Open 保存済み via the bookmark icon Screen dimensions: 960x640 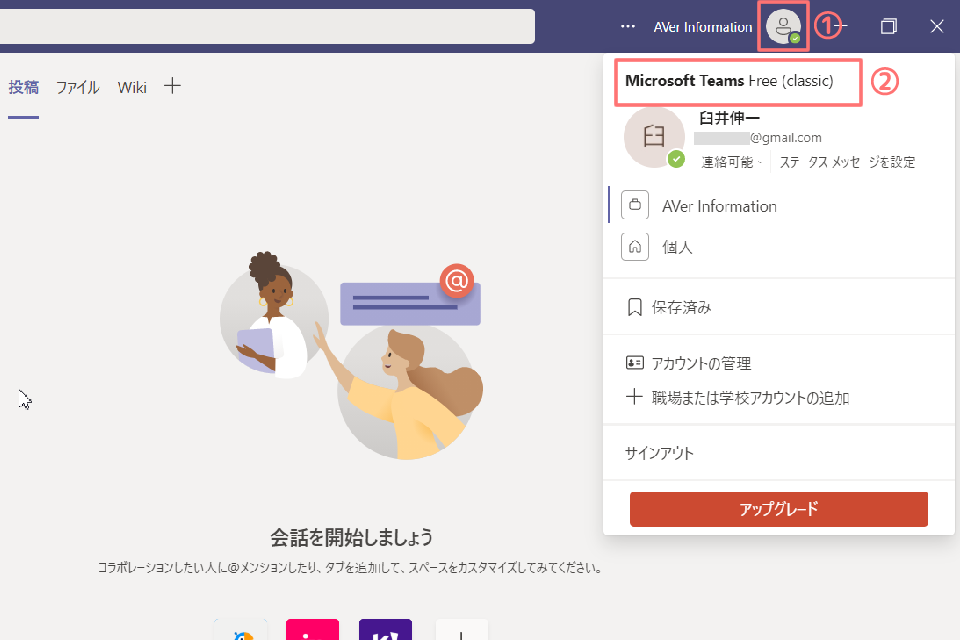point(633,307)
